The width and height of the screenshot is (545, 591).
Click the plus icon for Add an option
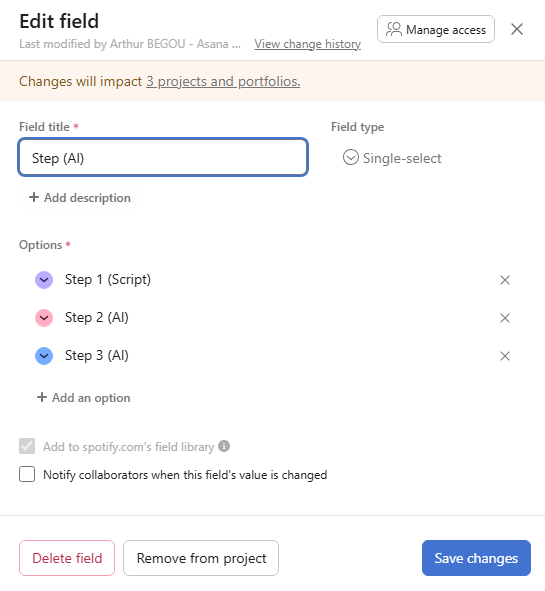[x=42, y=397]
